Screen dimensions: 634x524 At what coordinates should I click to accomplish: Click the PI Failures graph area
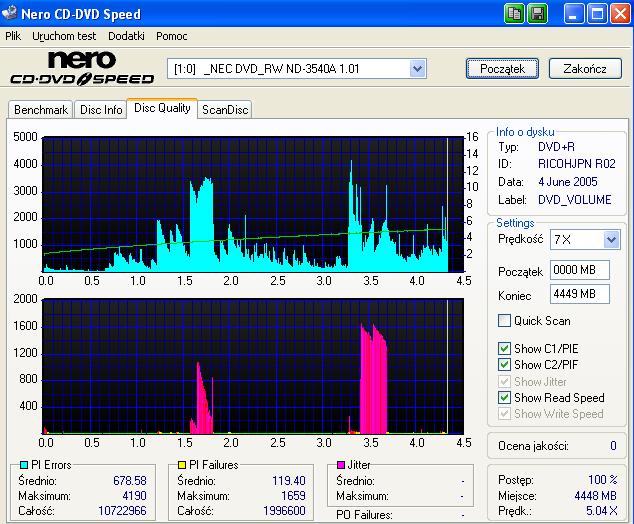253,366
